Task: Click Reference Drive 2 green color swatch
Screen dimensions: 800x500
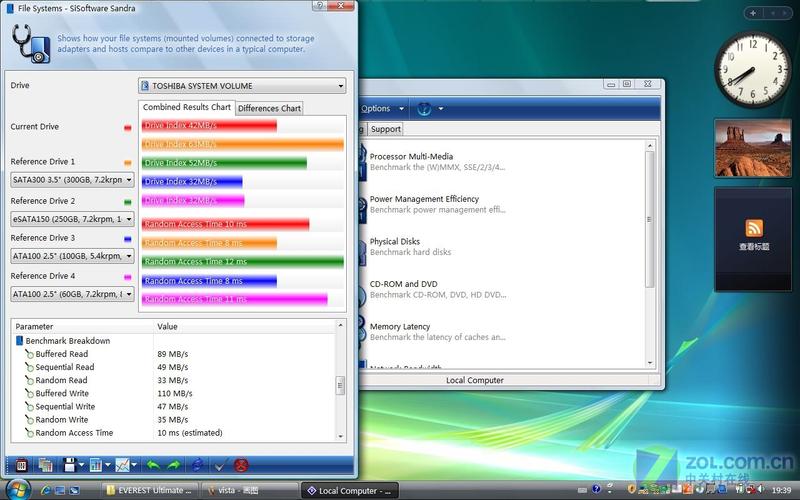Action: (x=128, y=202)
